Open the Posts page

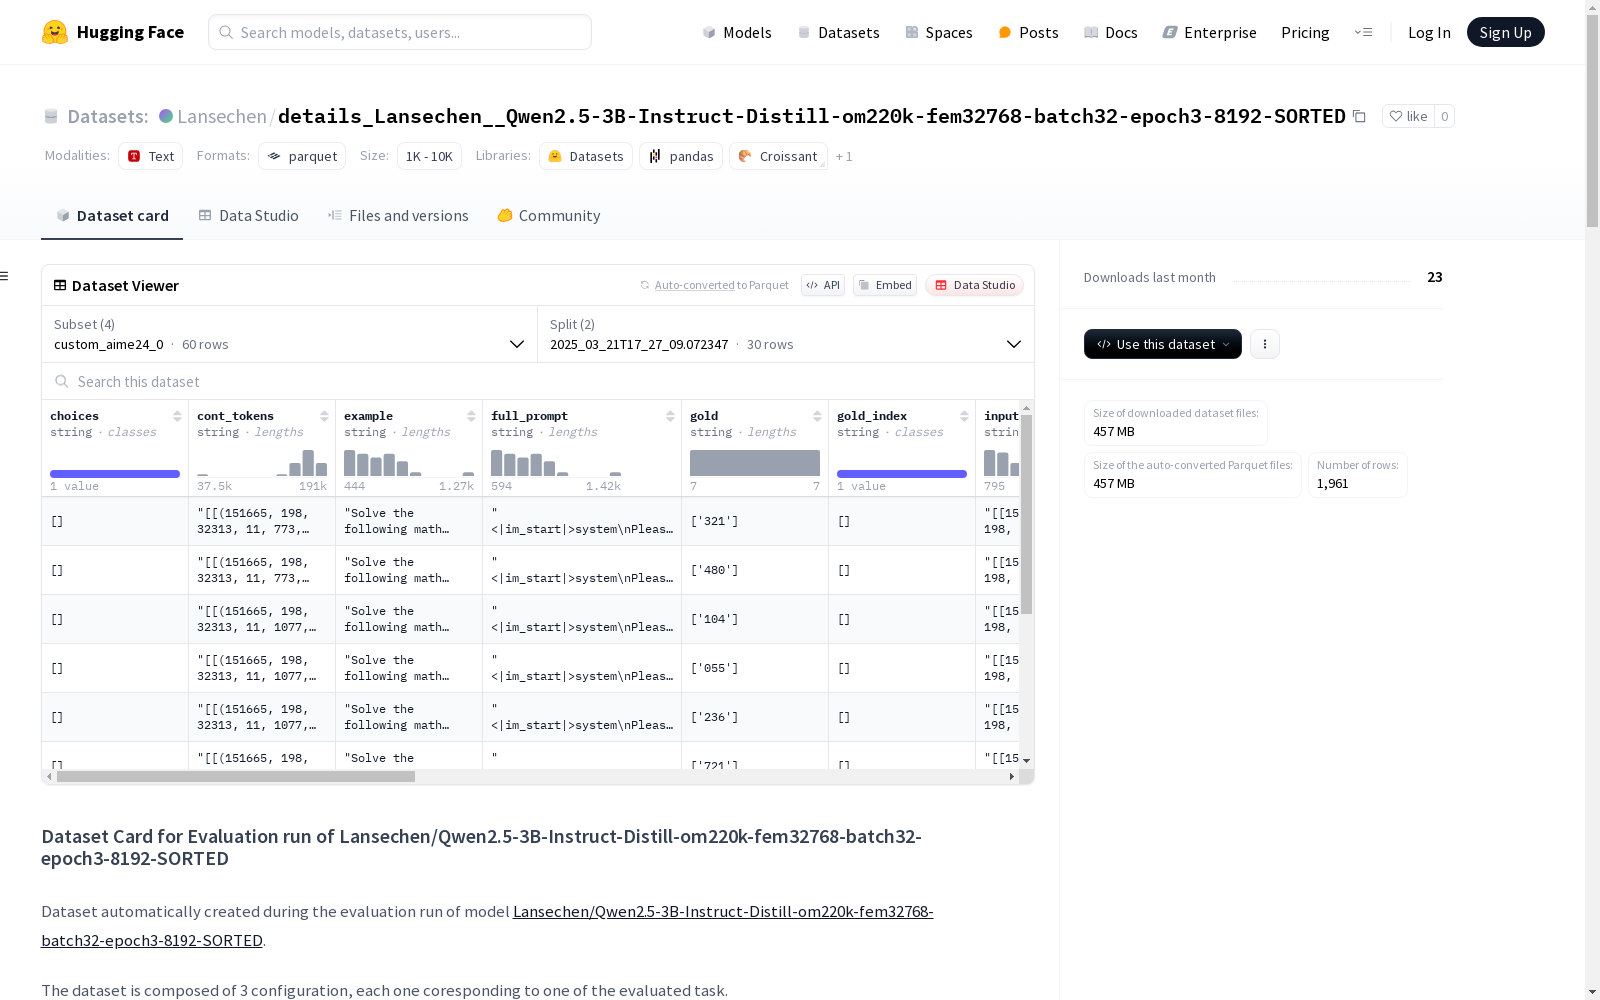1028,32
